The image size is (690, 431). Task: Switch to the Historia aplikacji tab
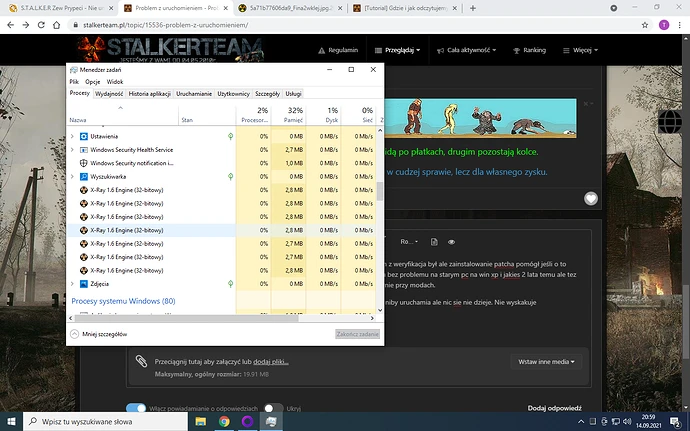coord(150,94)
